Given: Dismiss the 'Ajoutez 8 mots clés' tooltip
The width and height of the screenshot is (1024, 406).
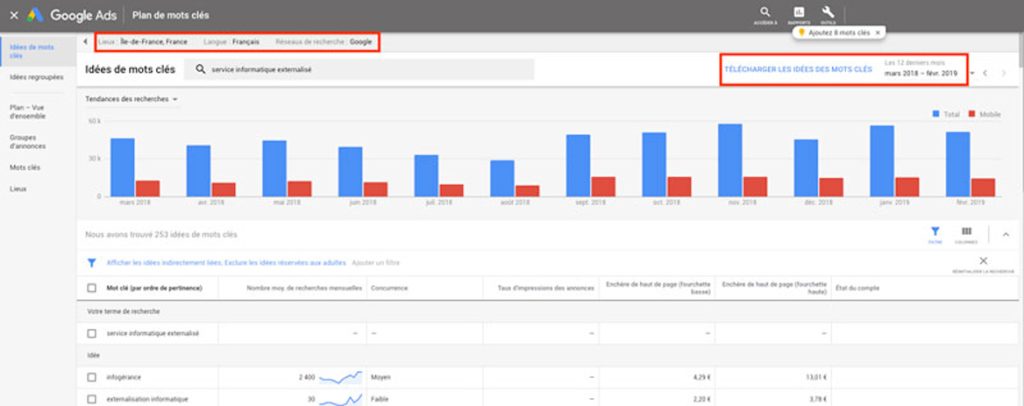Looking at the screenshot, I should click(877, 32).
